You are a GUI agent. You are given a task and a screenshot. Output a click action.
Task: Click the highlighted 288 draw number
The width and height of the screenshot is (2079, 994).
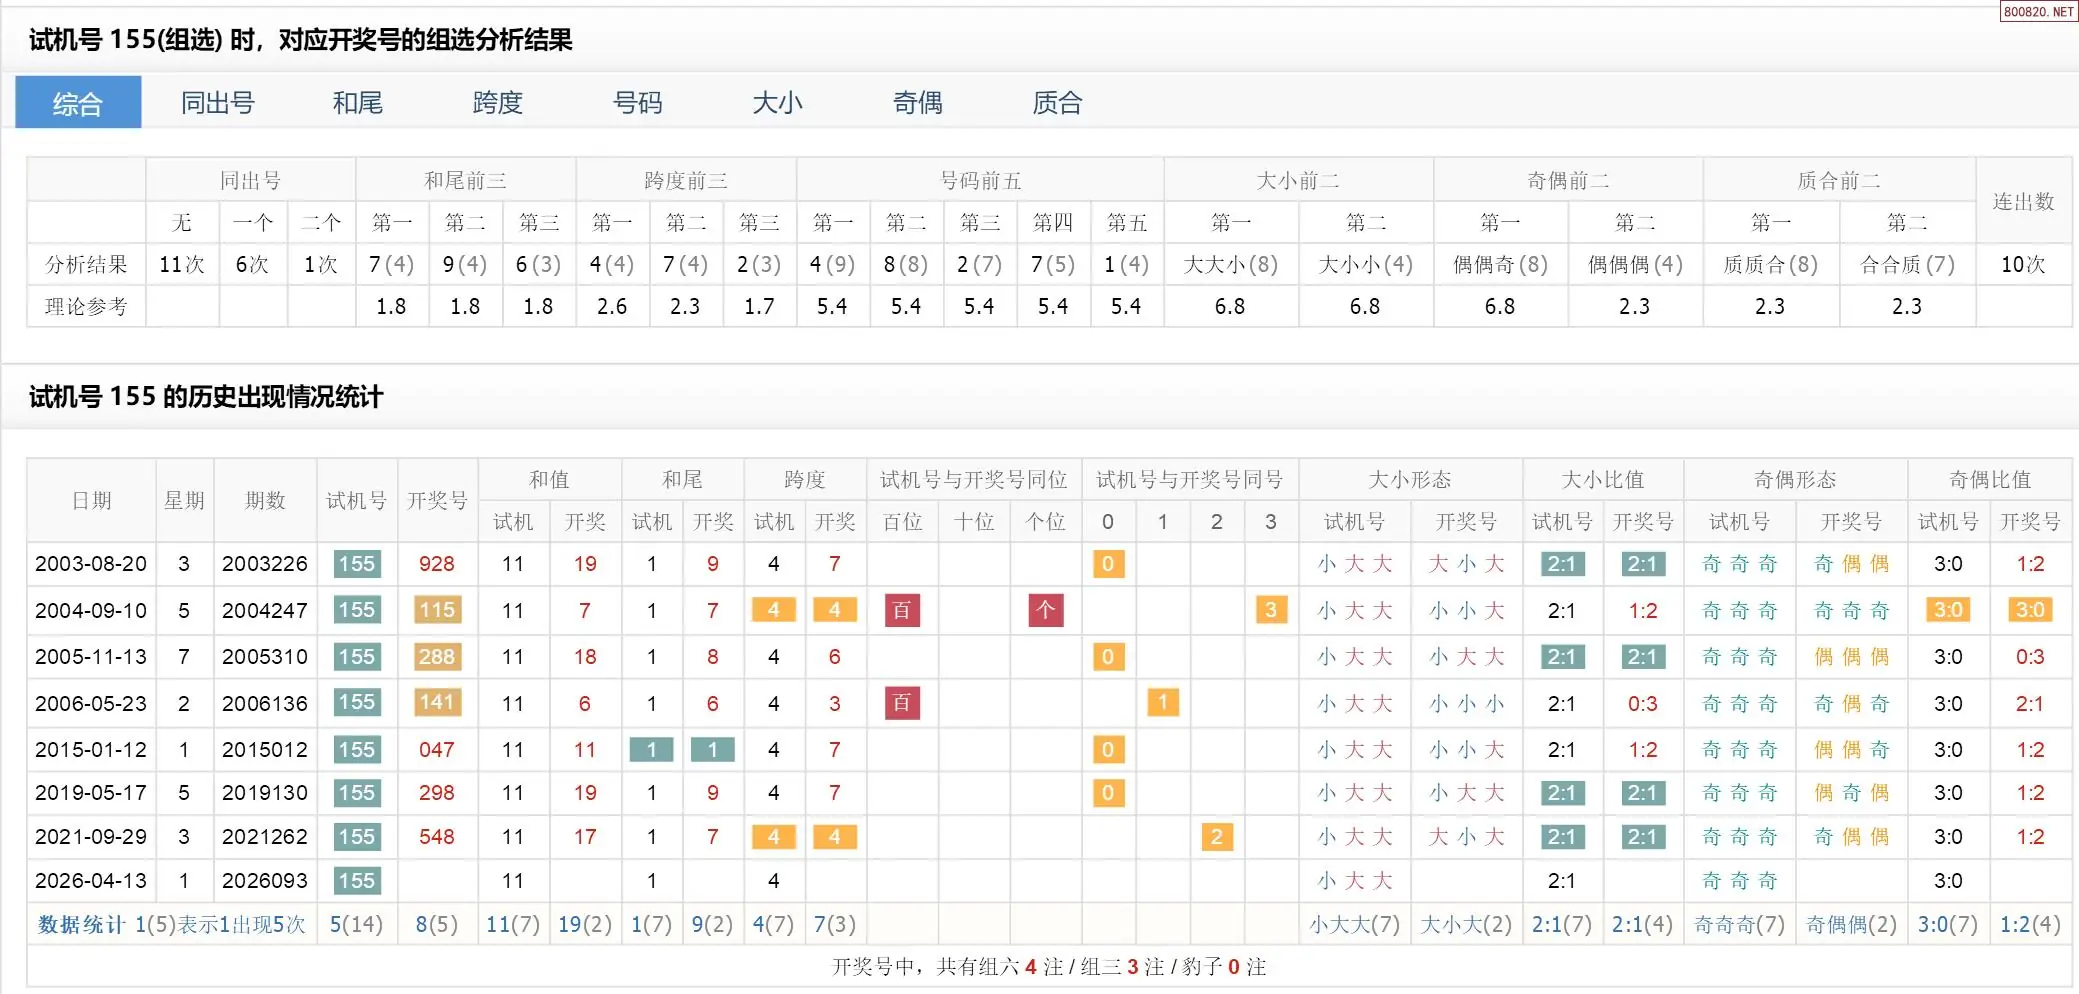[x=437, y=657]
